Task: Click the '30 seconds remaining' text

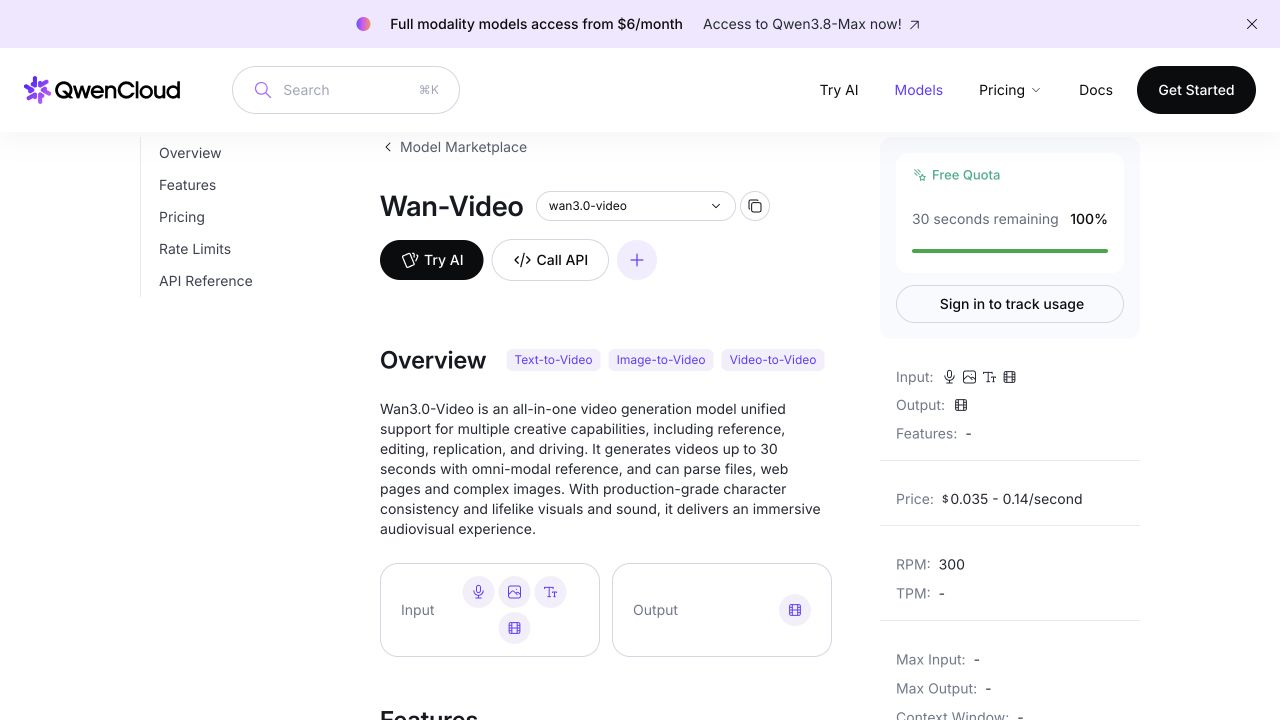Action: (985, 219)
